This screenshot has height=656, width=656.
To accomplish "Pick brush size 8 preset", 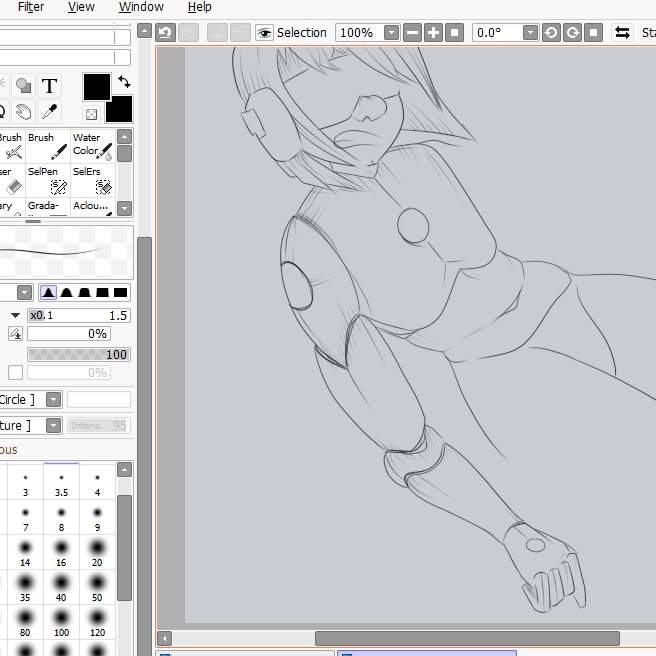I will 62,518.
